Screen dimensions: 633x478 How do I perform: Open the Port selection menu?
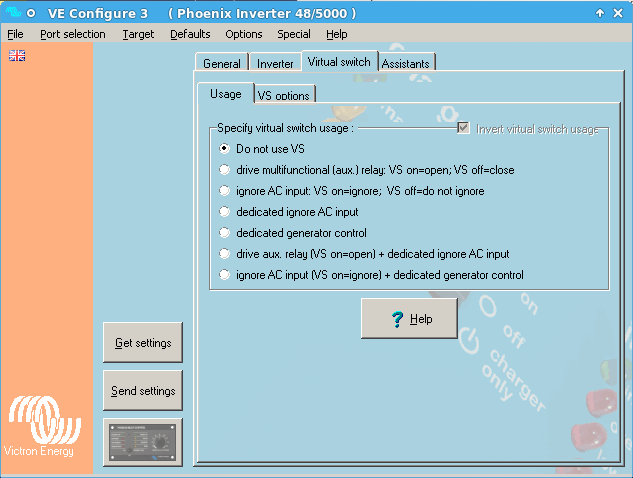point(73,34)
